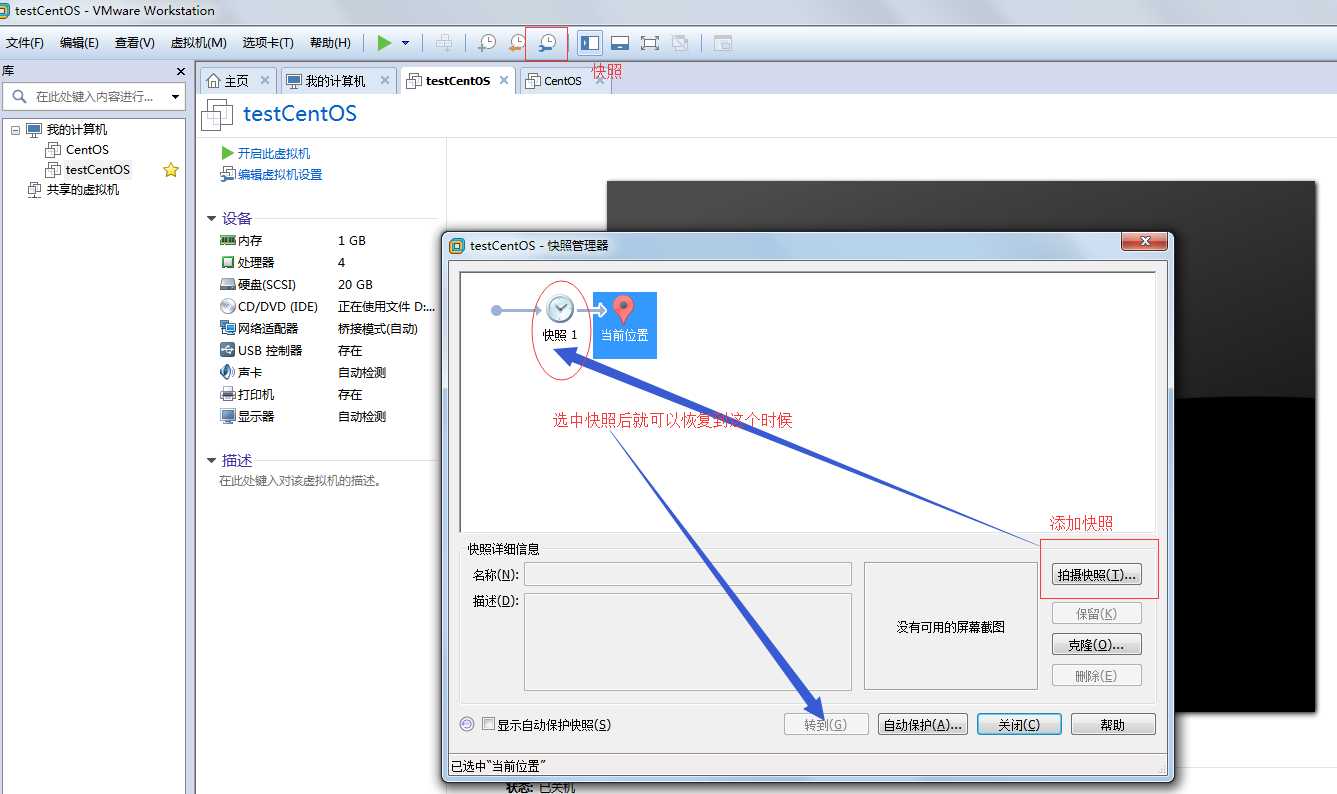
Task: Select testCentOS in the library tree
Action: (x=98, y=170)
